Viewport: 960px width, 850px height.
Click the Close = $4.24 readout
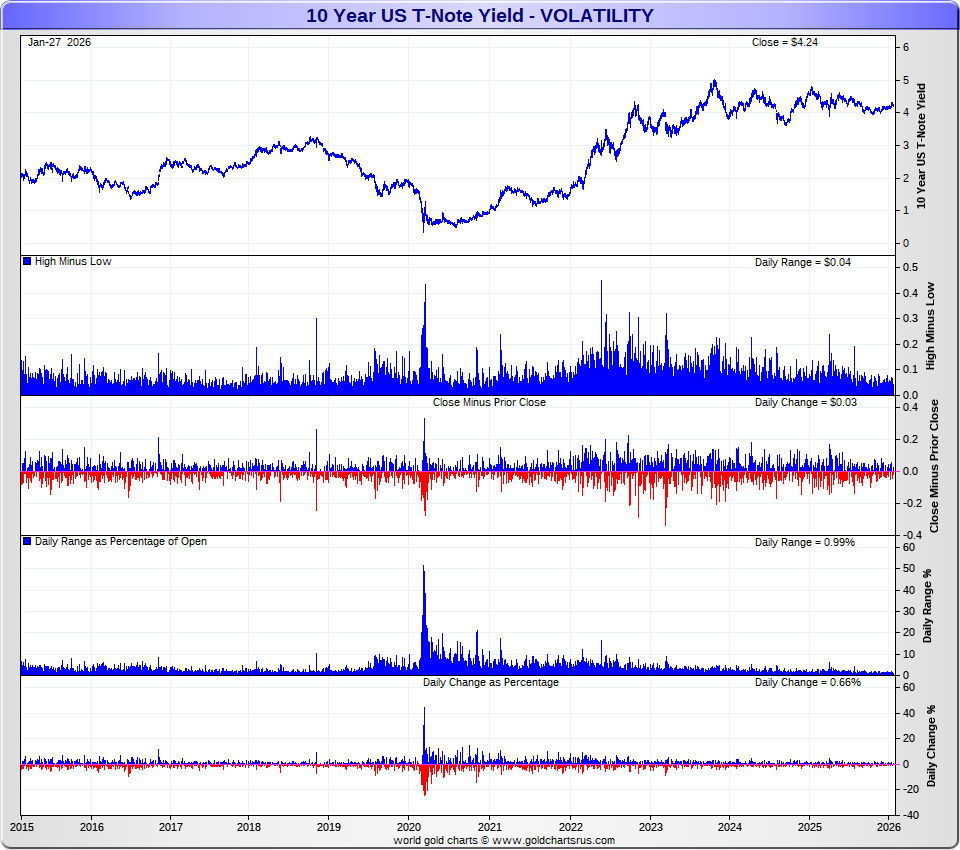coord(785,43)
